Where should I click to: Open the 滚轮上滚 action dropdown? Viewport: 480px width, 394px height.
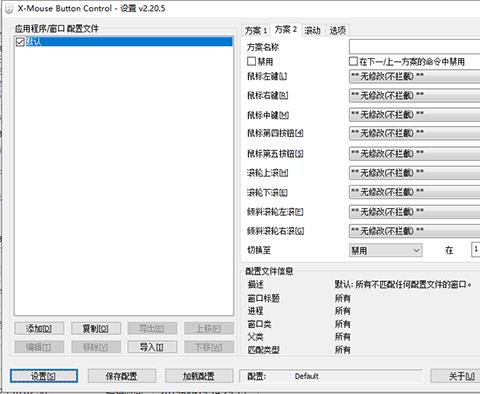click(414, 173)
